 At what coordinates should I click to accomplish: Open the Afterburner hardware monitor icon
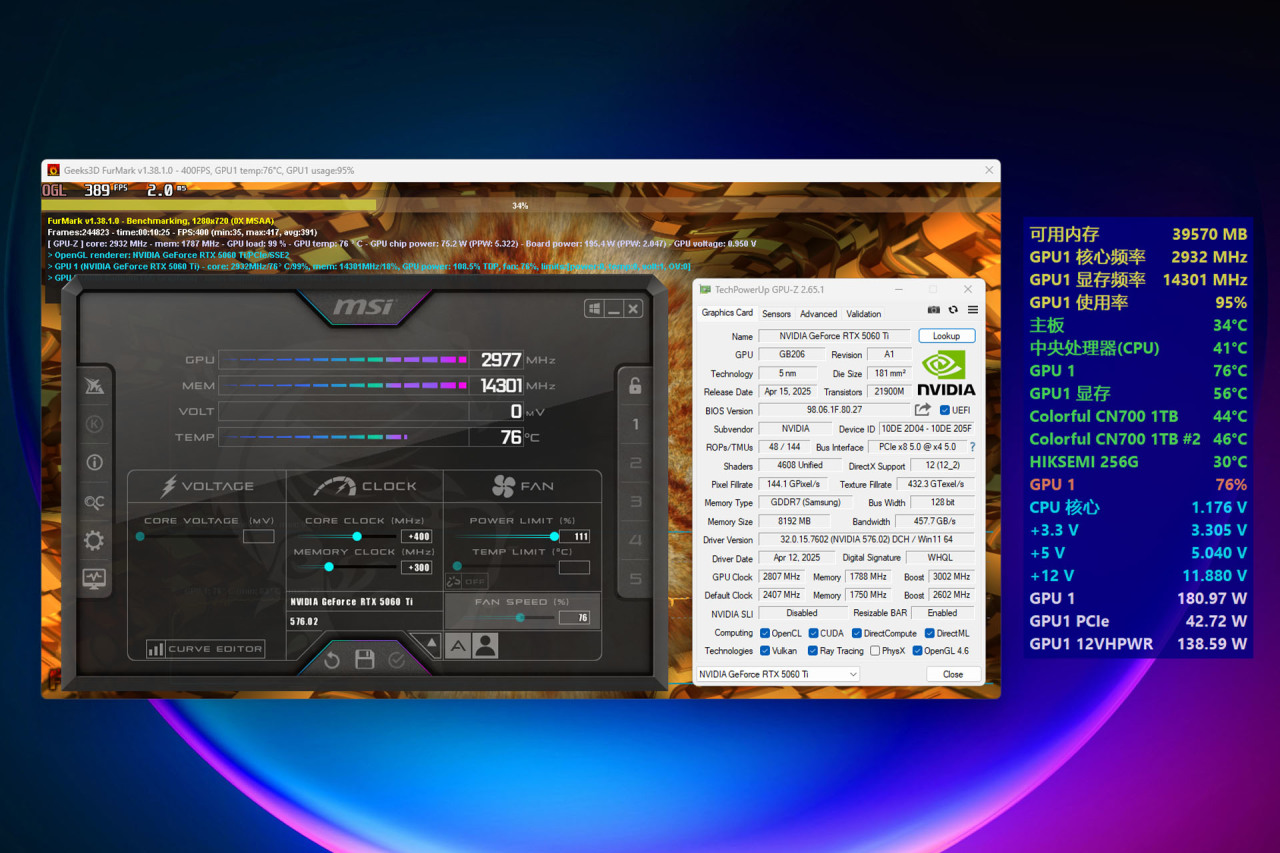coord(94,578)
